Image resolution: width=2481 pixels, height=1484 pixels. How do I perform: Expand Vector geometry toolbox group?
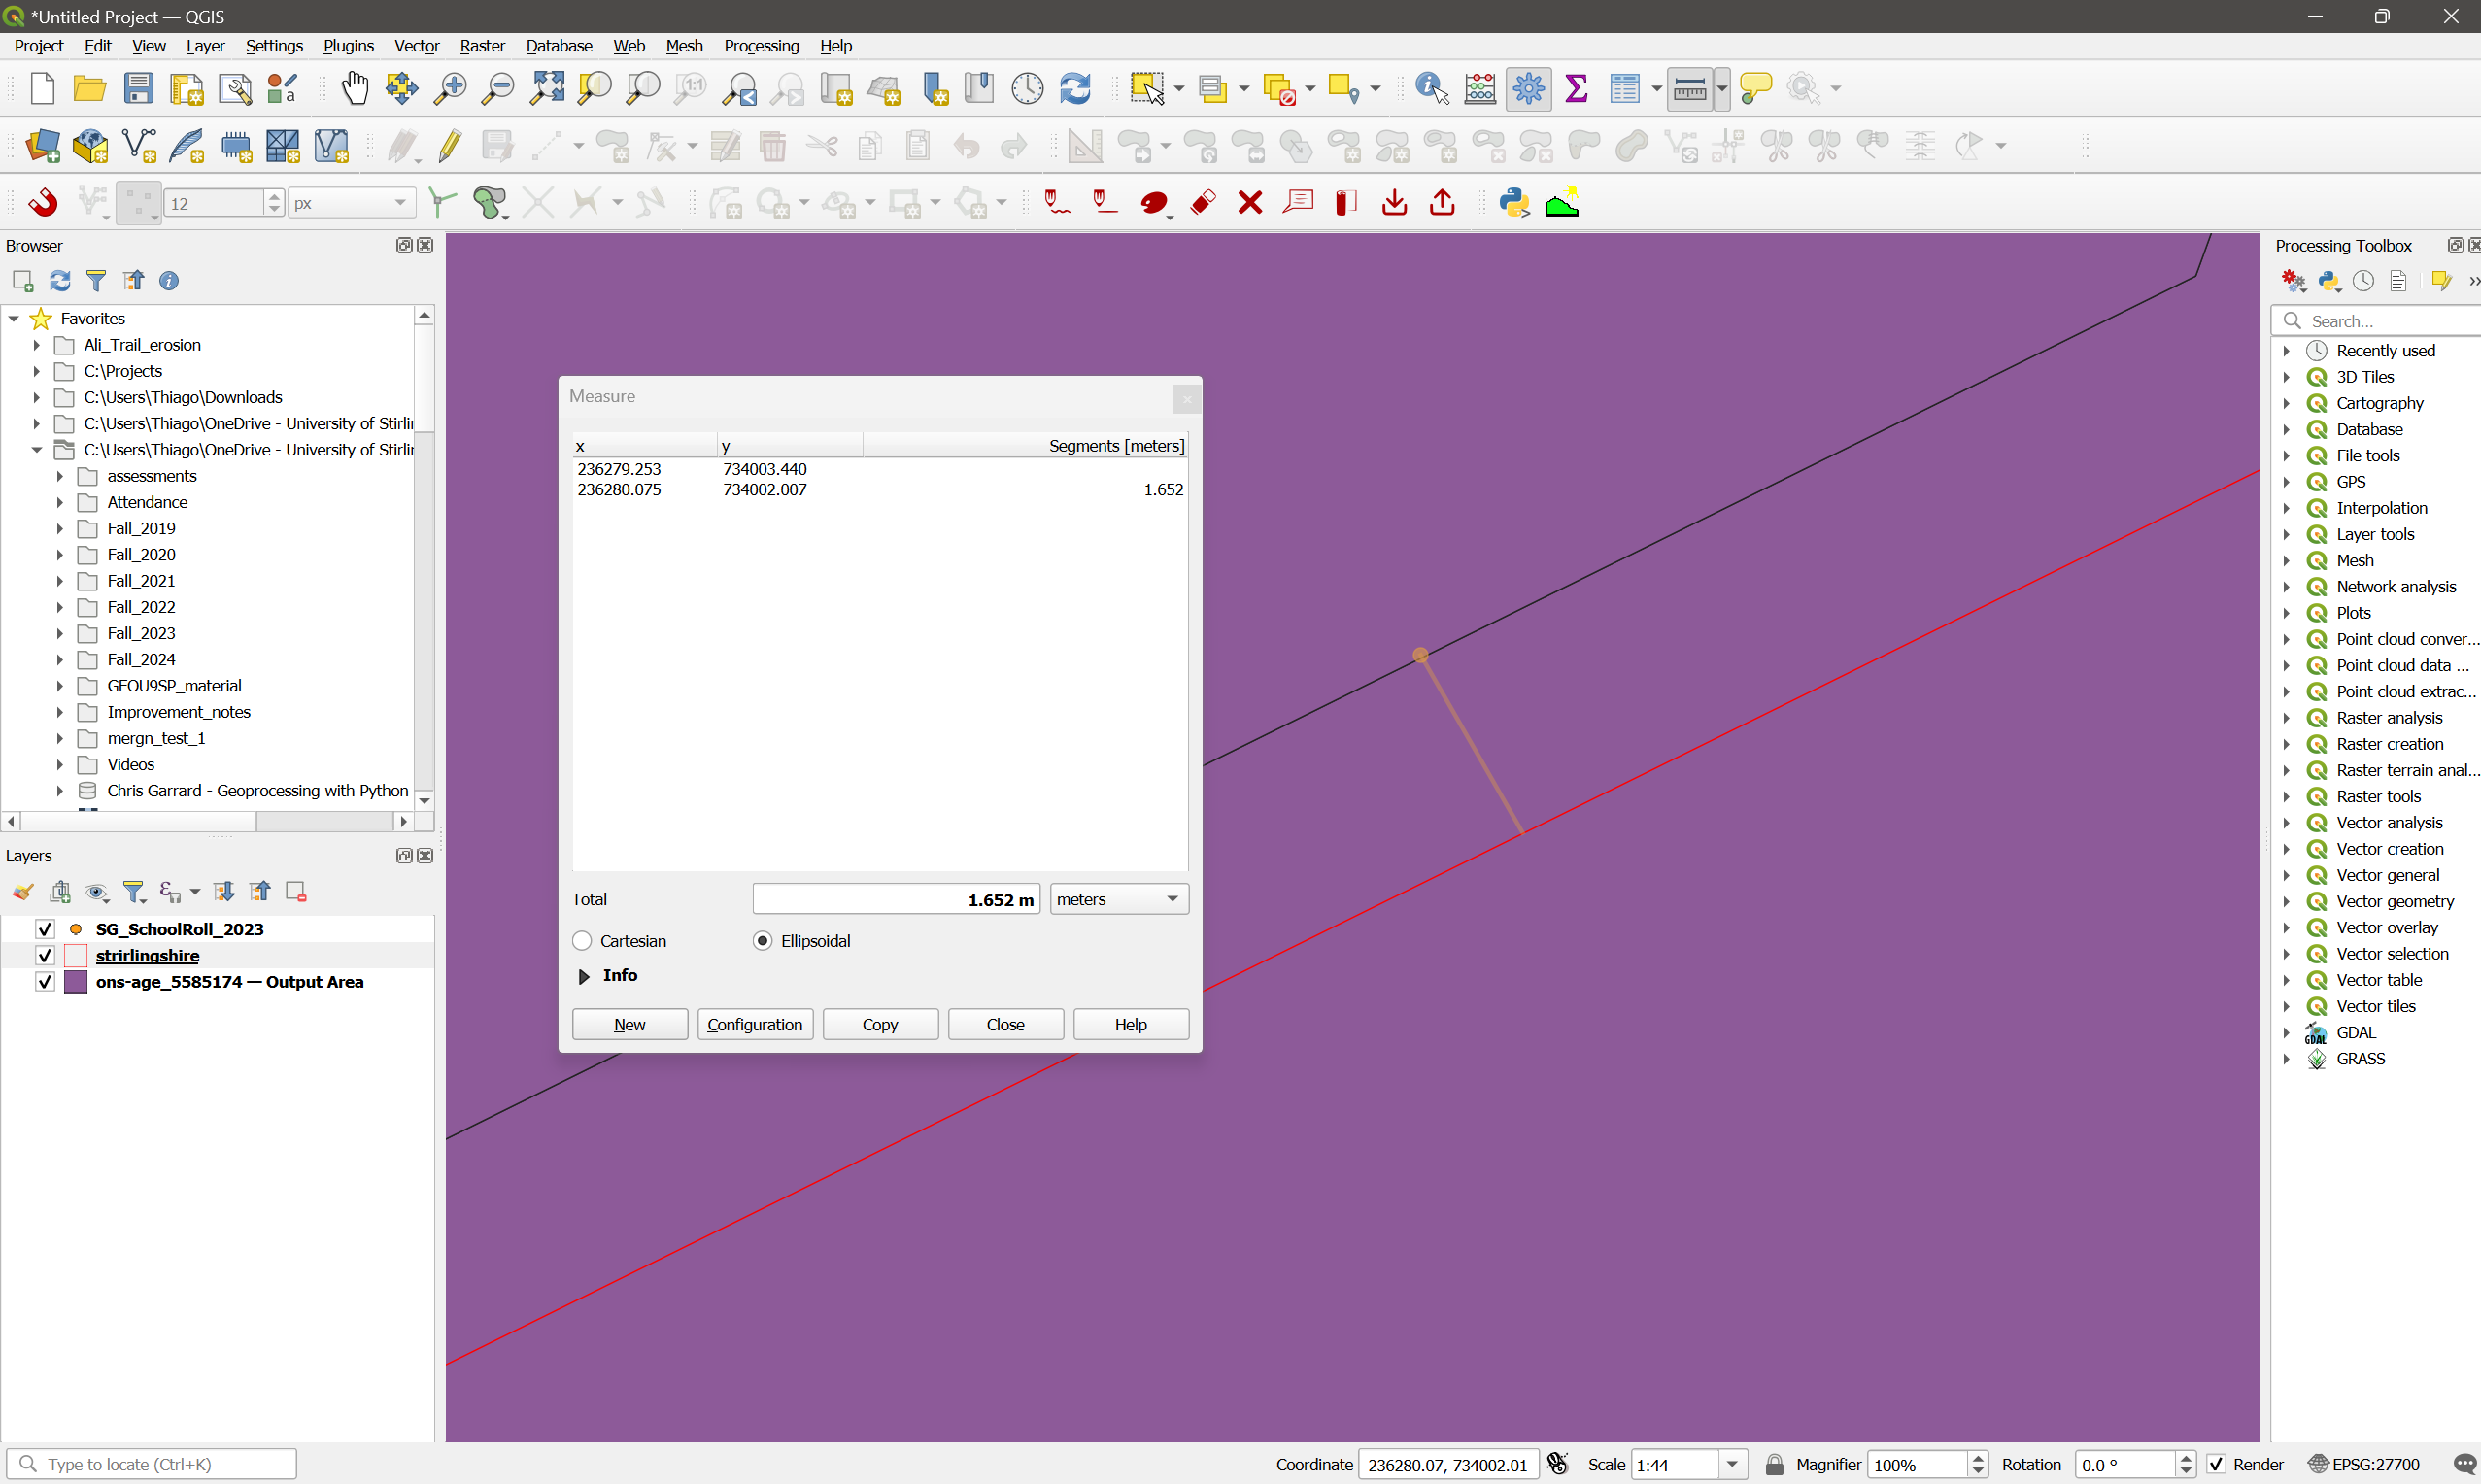[2286, 901]
